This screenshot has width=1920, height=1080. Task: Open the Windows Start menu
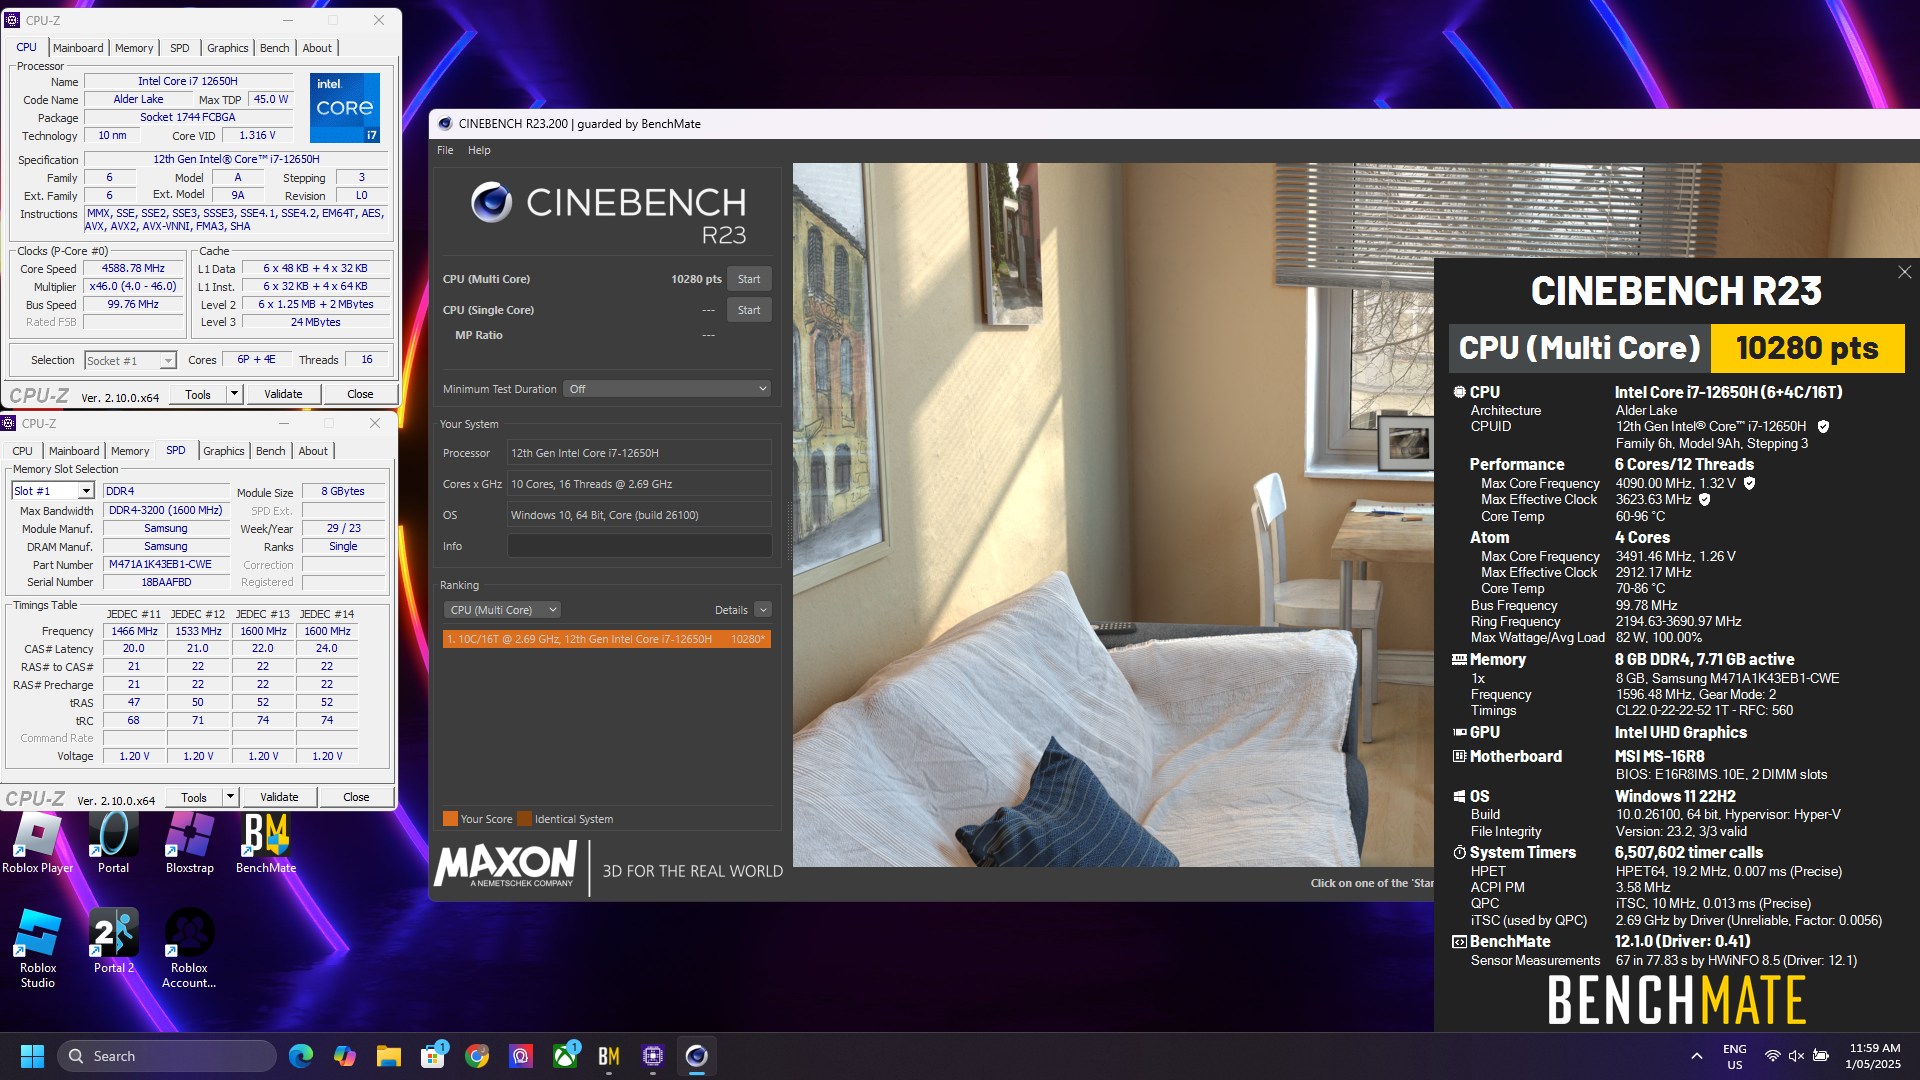(32, 1056)
